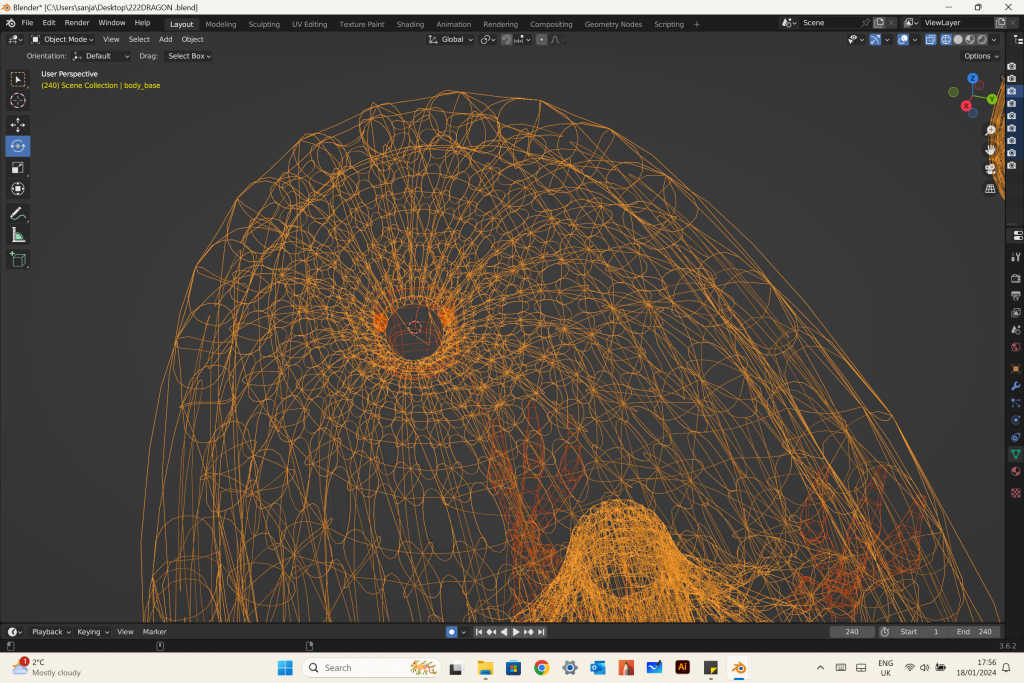The width and height of the screenshot is (1024, 683).
Task: Toggle X-Ray display mode
Action: click(x=931, y=40)
